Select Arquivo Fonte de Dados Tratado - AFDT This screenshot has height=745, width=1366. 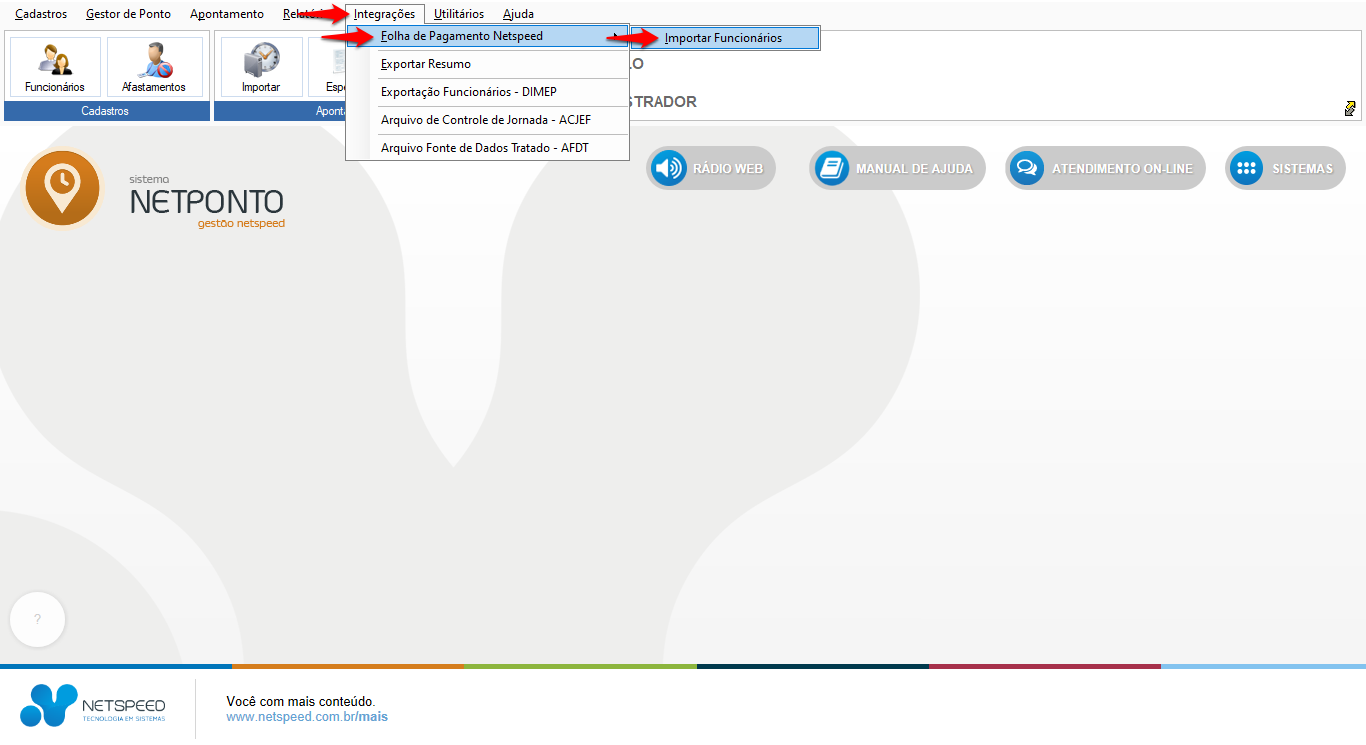(x=487, y=148)
